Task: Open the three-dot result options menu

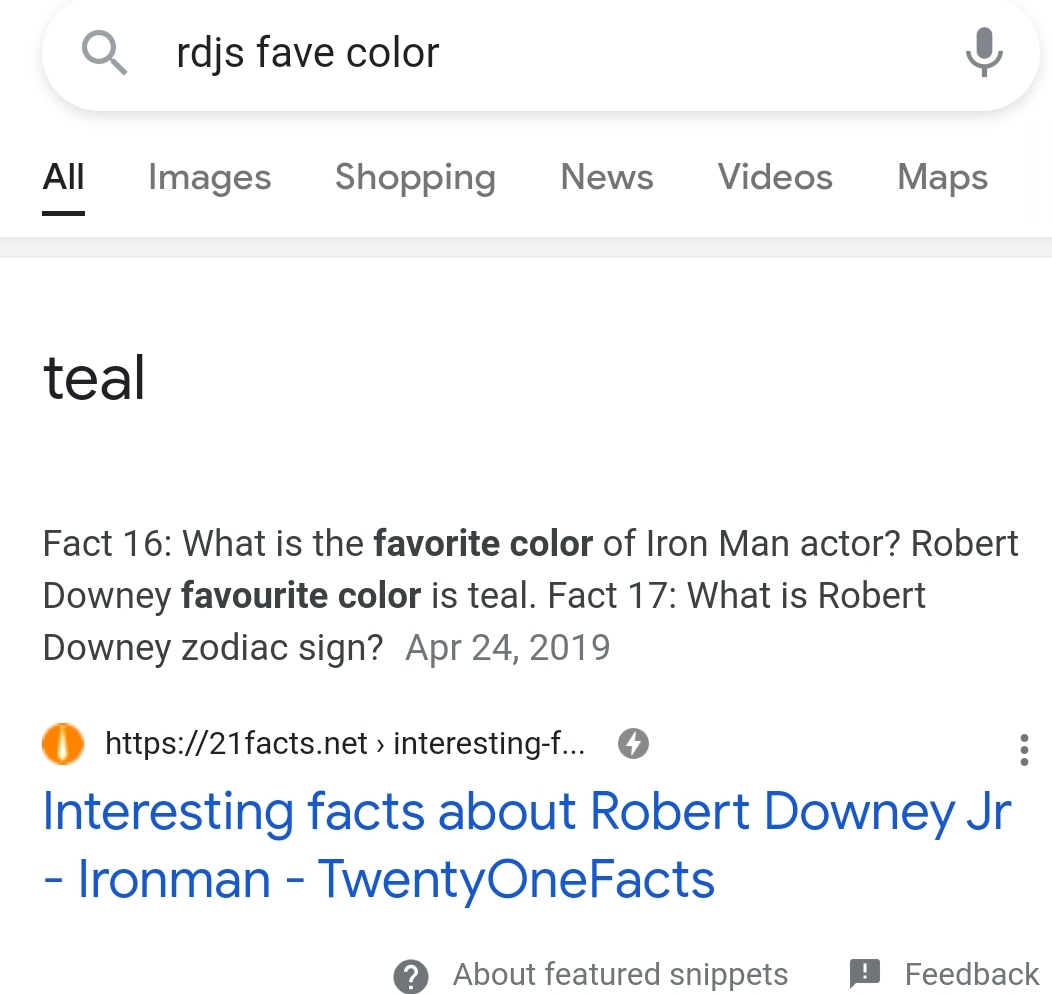Action: pyautogui.click(x=1024, y=750)
